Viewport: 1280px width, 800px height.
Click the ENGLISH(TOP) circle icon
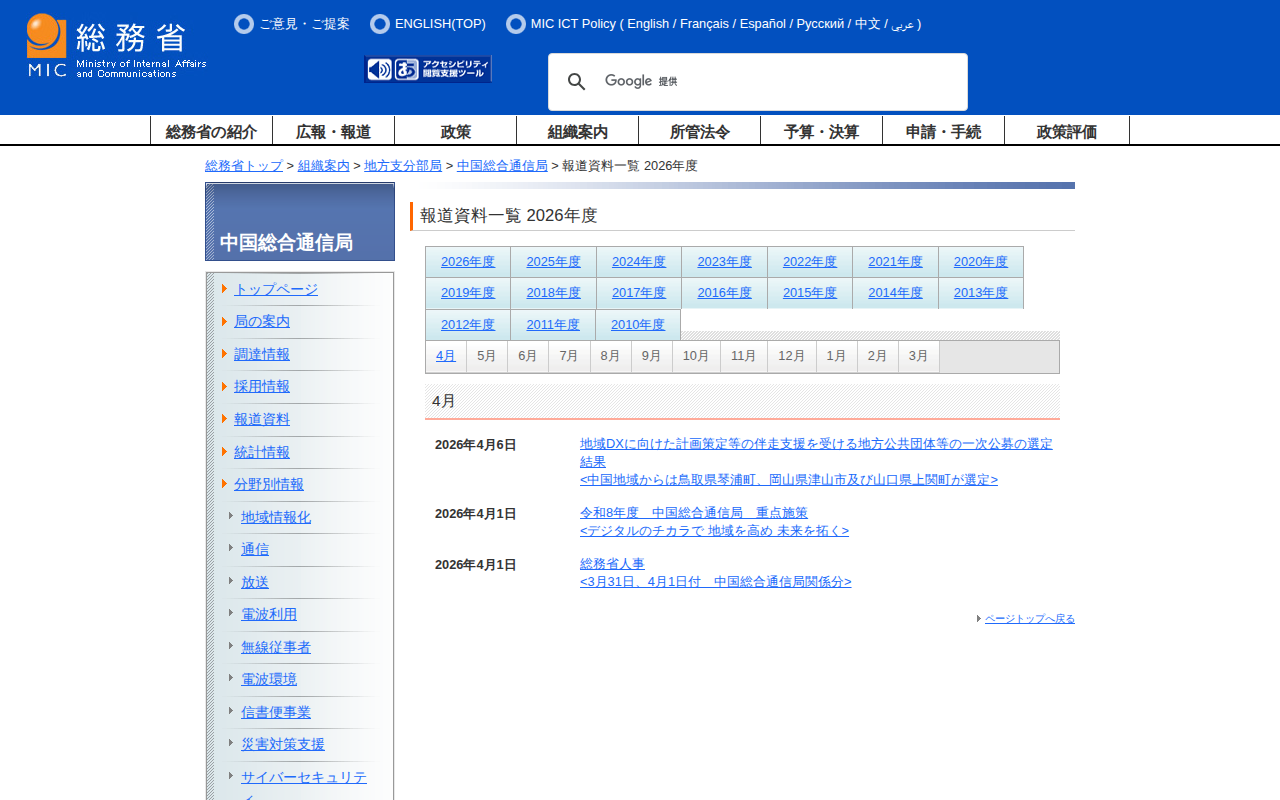tap(380, 24)
